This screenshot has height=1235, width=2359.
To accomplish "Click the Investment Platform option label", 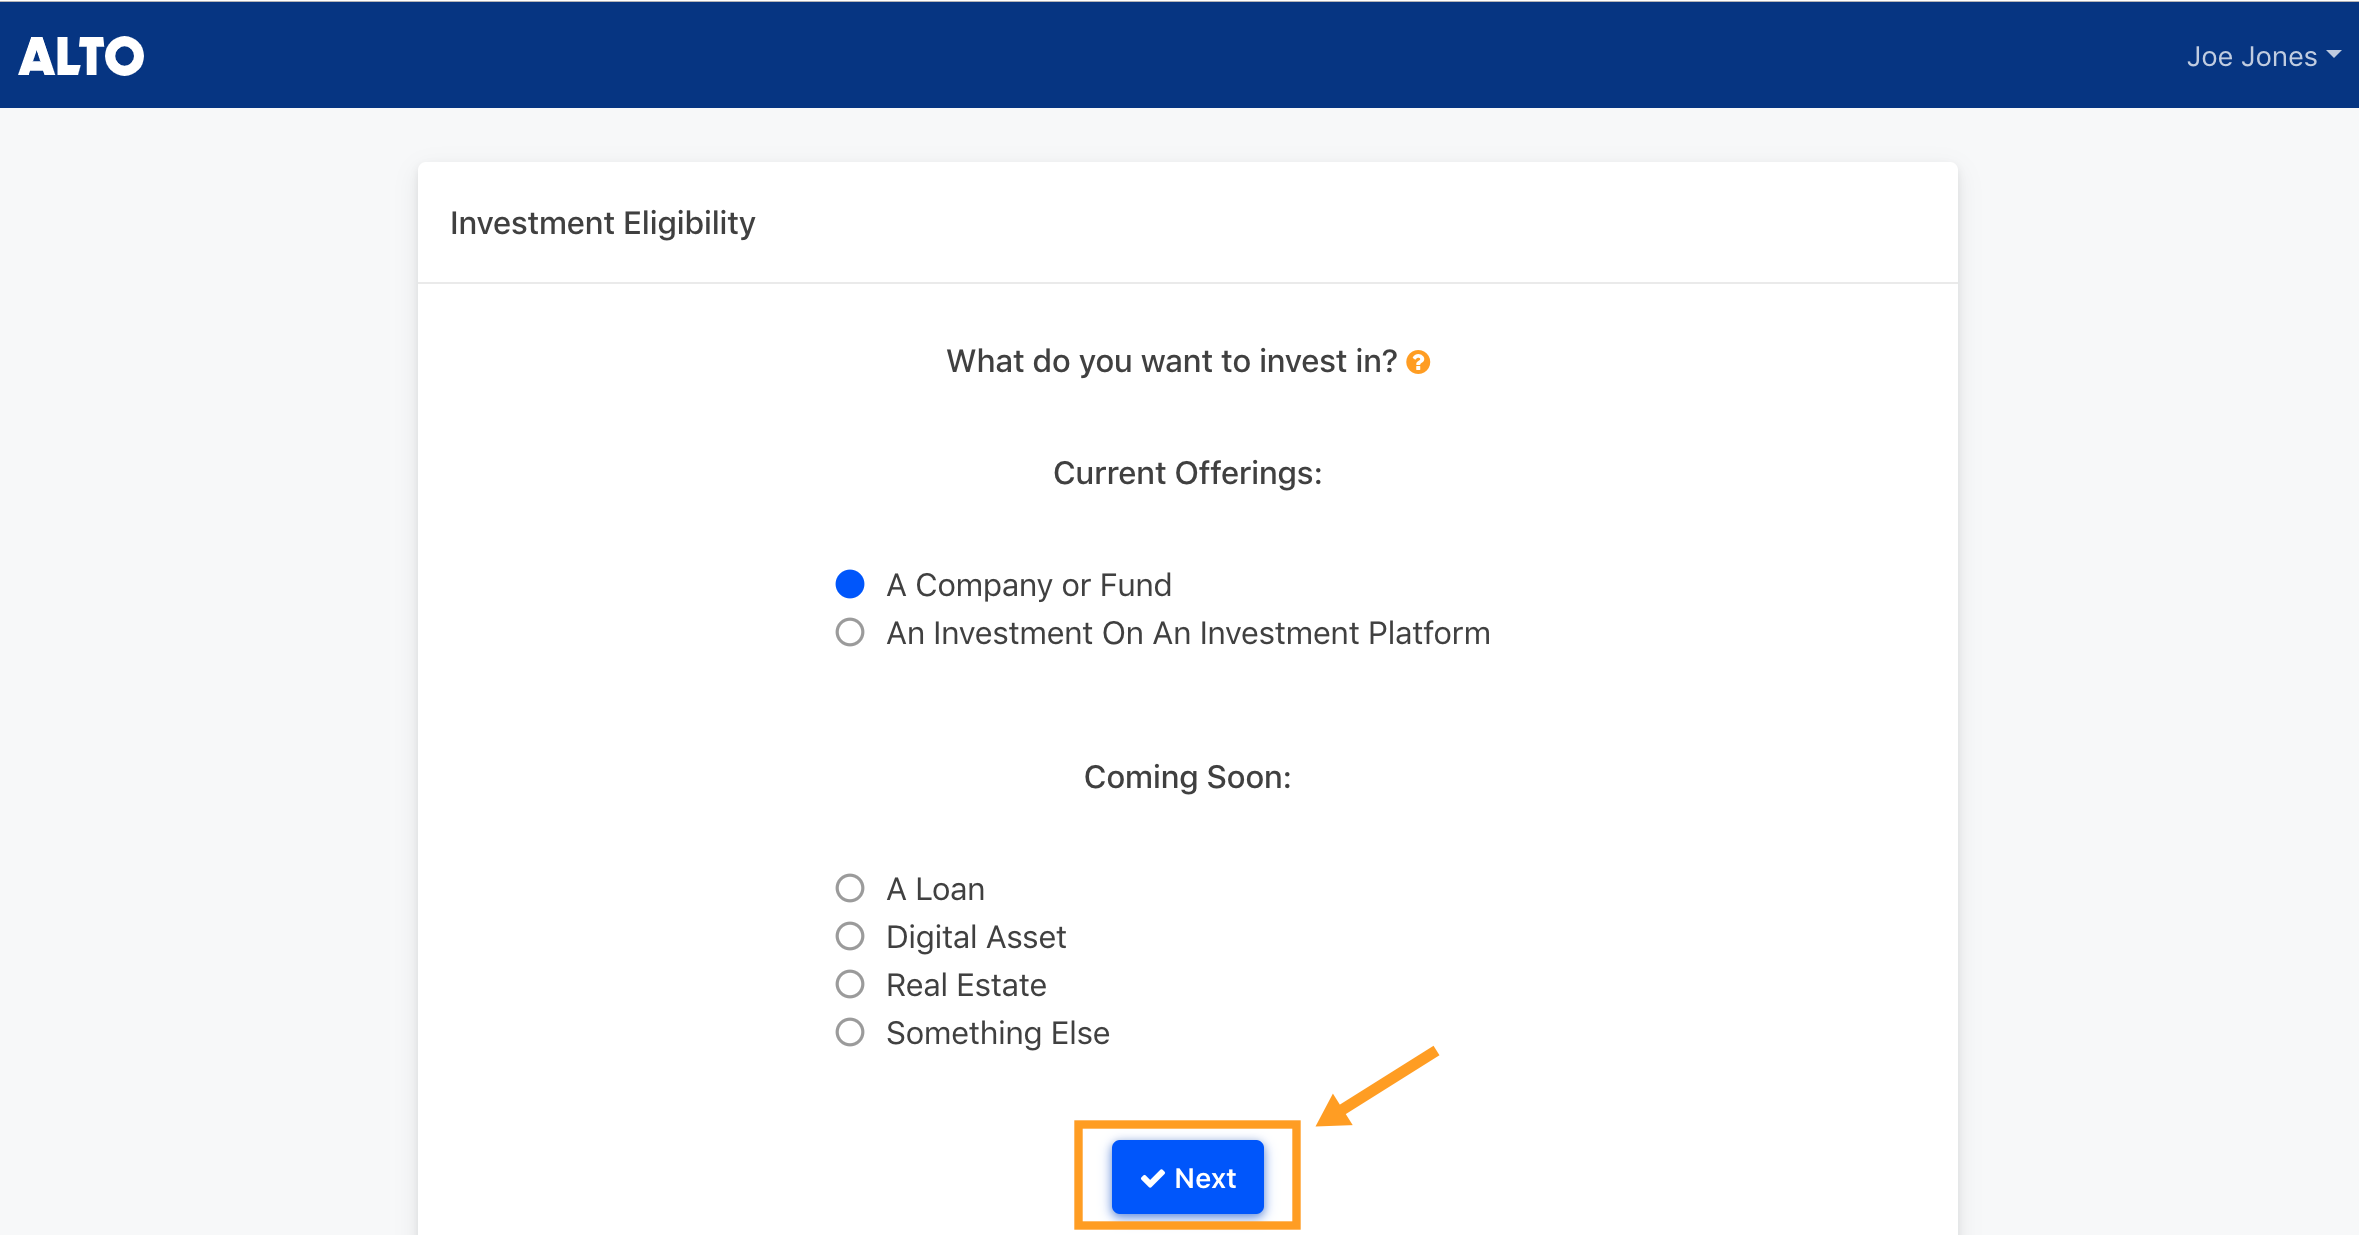I will pyautogui.click(x=1188, y=633).
